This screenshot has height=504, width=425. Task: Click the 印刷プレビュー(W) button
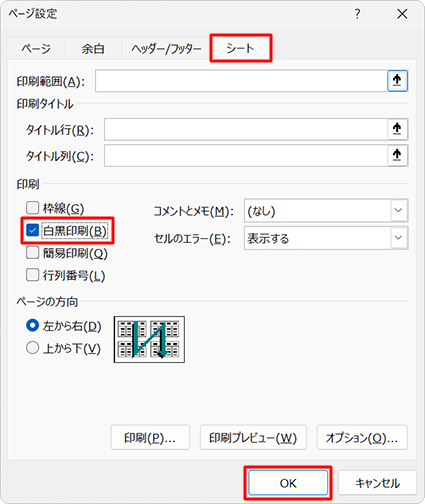(253, 437)
